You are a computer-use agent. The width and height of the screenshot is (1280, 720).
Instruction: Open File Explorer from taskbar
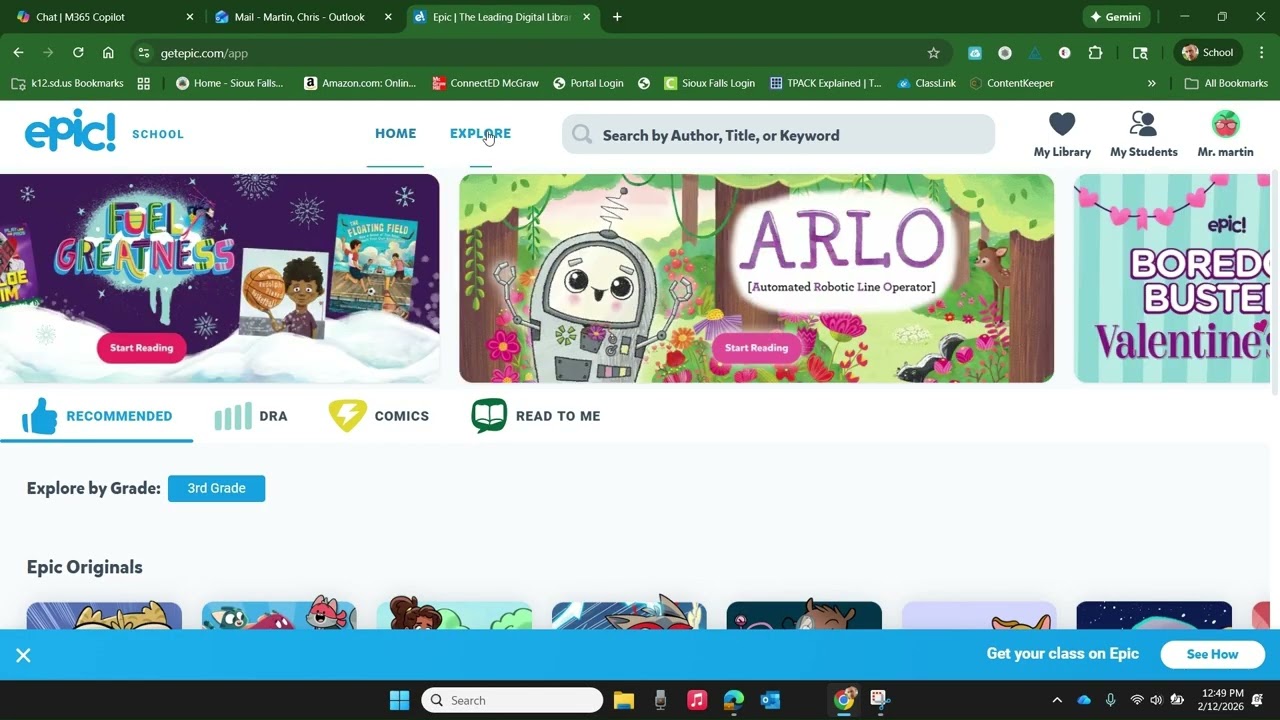point(624,700)
